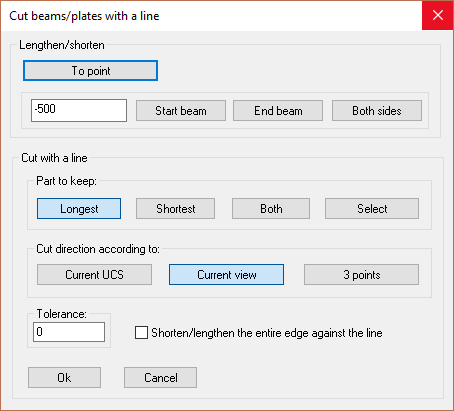
Task: Apply the value with End beam
Action: (278, 111)
